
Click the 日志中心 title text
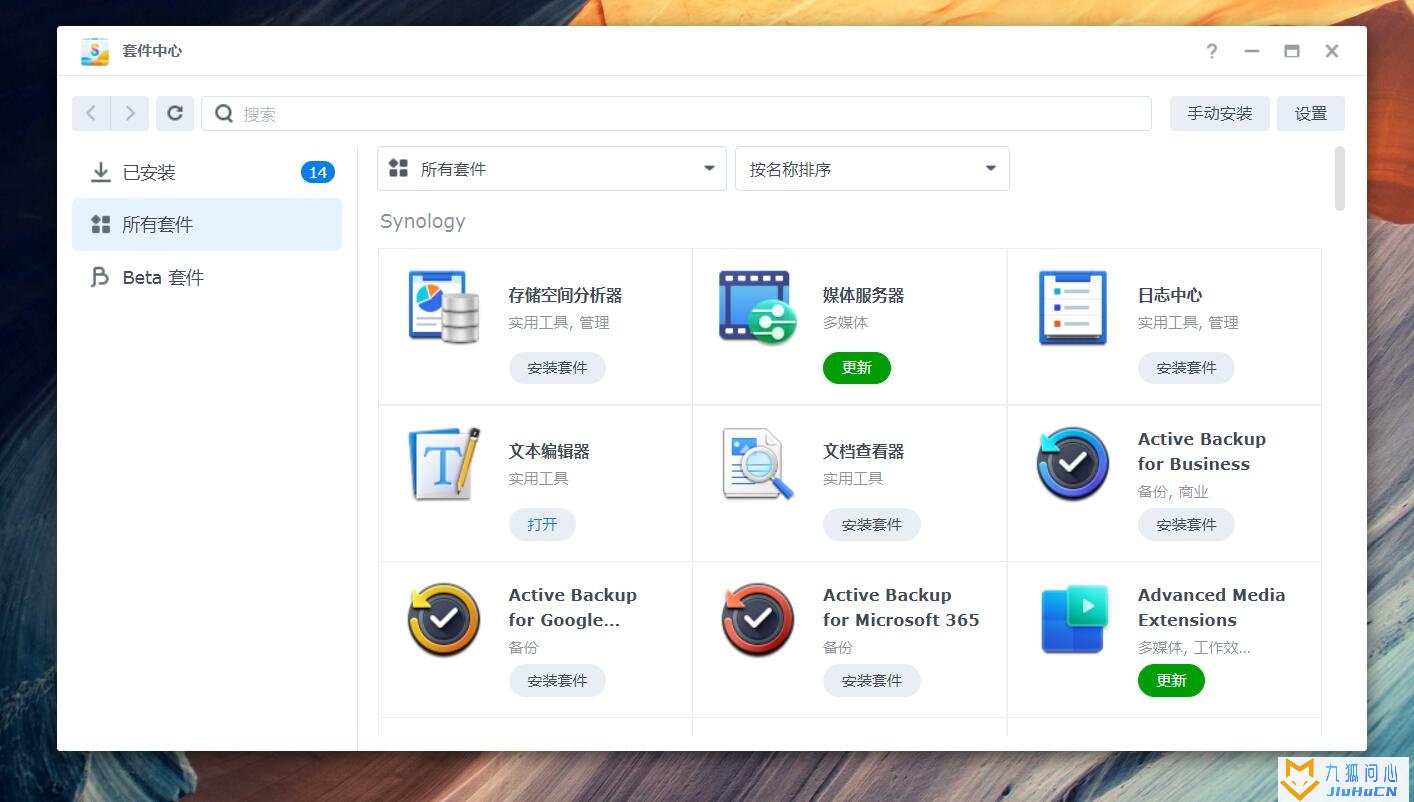[1170, 295]
